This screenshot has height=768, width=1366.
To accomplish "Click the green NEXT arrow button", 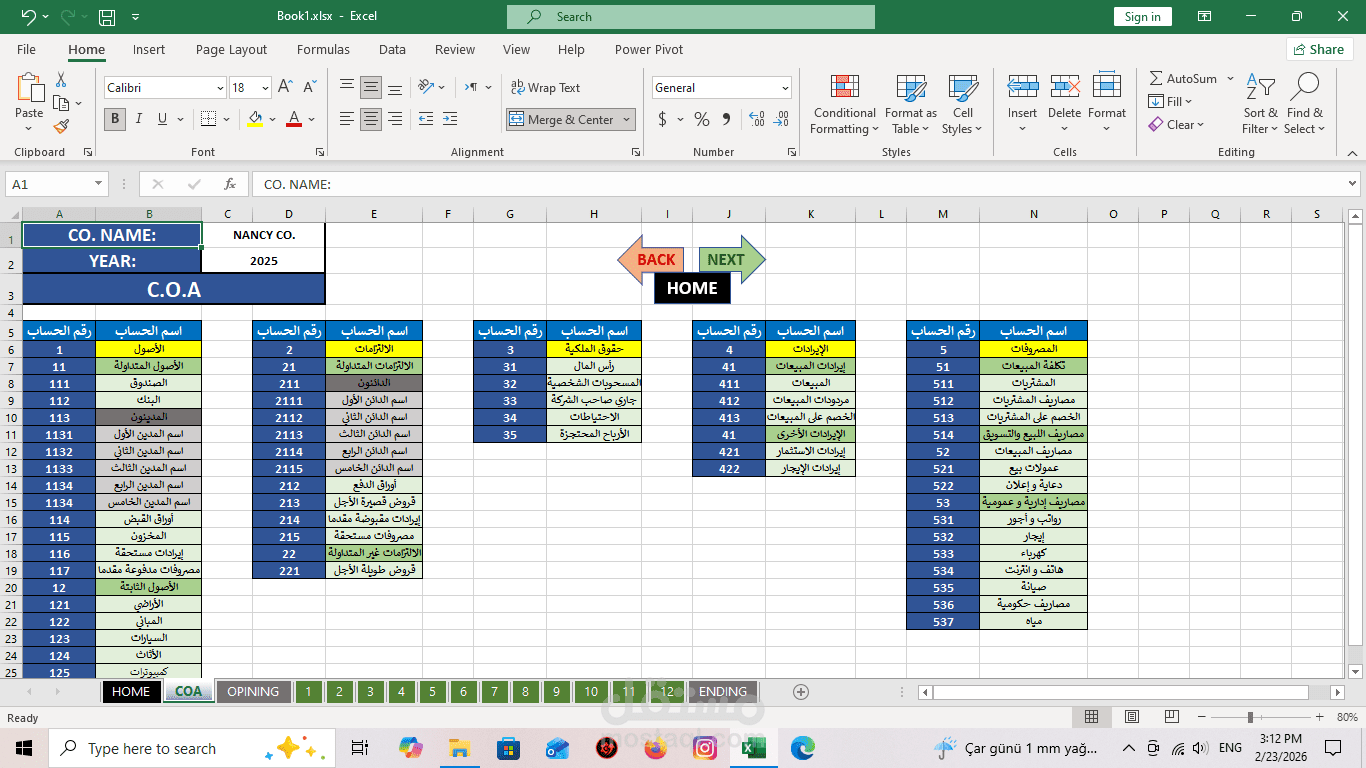I will coord(731,260).
